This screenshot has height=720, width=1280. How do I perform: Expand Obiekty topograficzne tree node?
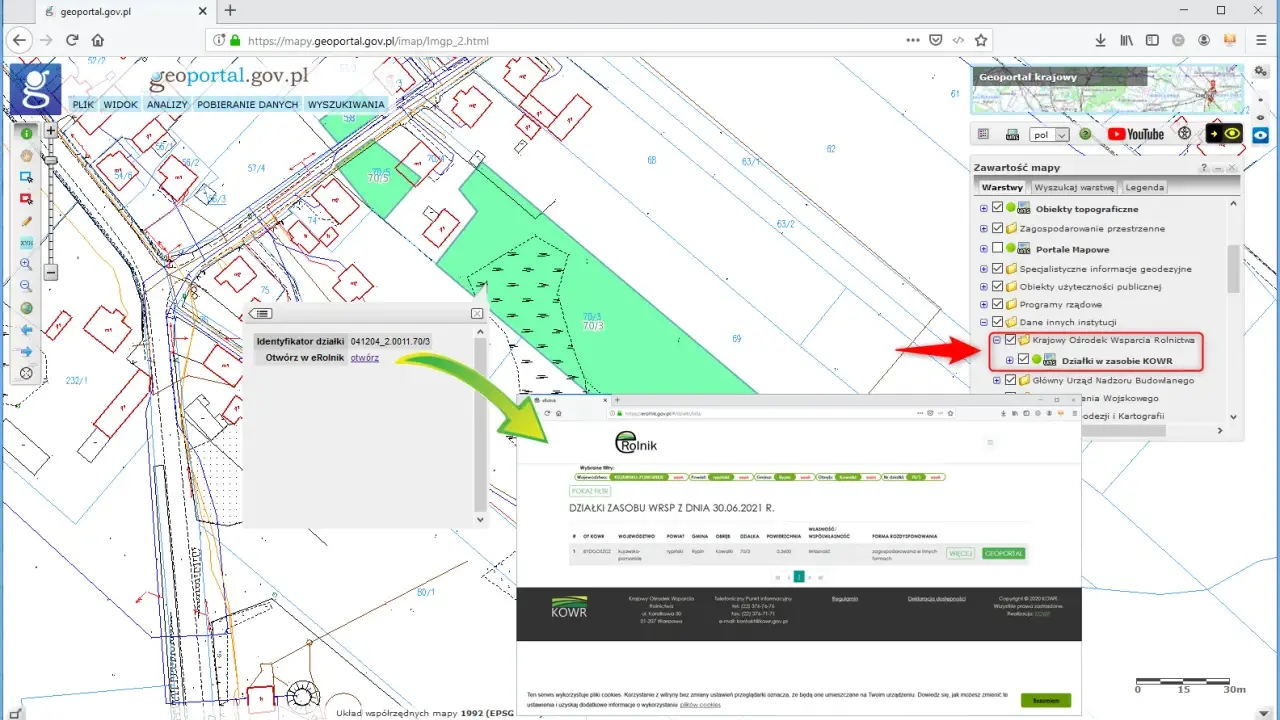984,209
